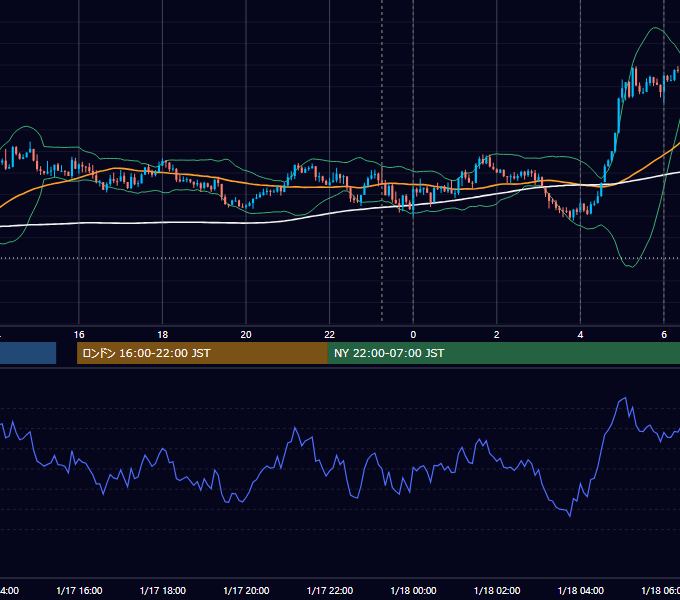680x600 pixels.
Task: Click the 1/18 02:00 time label
Action: pyautogui.click(x=497, y=590)
